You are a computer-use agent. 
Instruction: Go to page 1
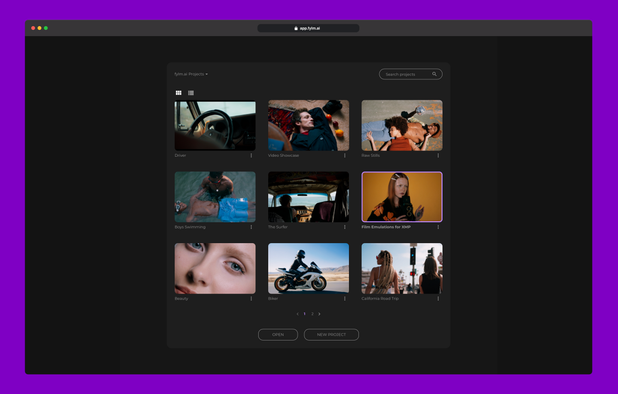coord(304,314)
